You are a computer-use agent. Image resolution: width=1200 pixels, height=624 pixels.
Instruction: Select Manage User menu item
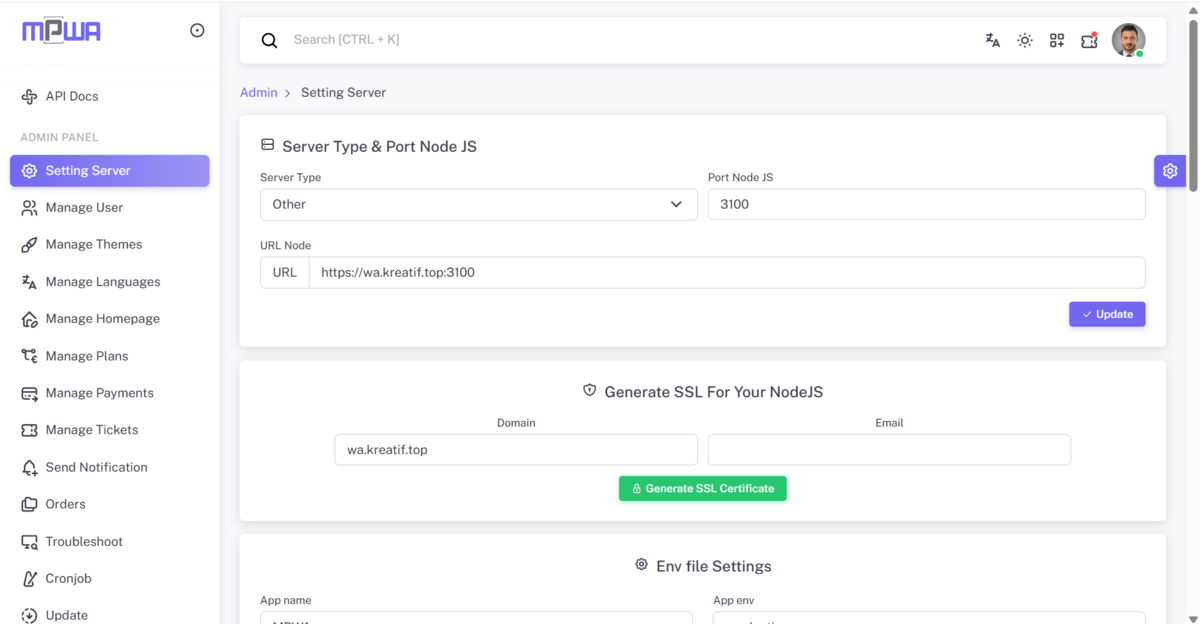click(x=110, y=208)
